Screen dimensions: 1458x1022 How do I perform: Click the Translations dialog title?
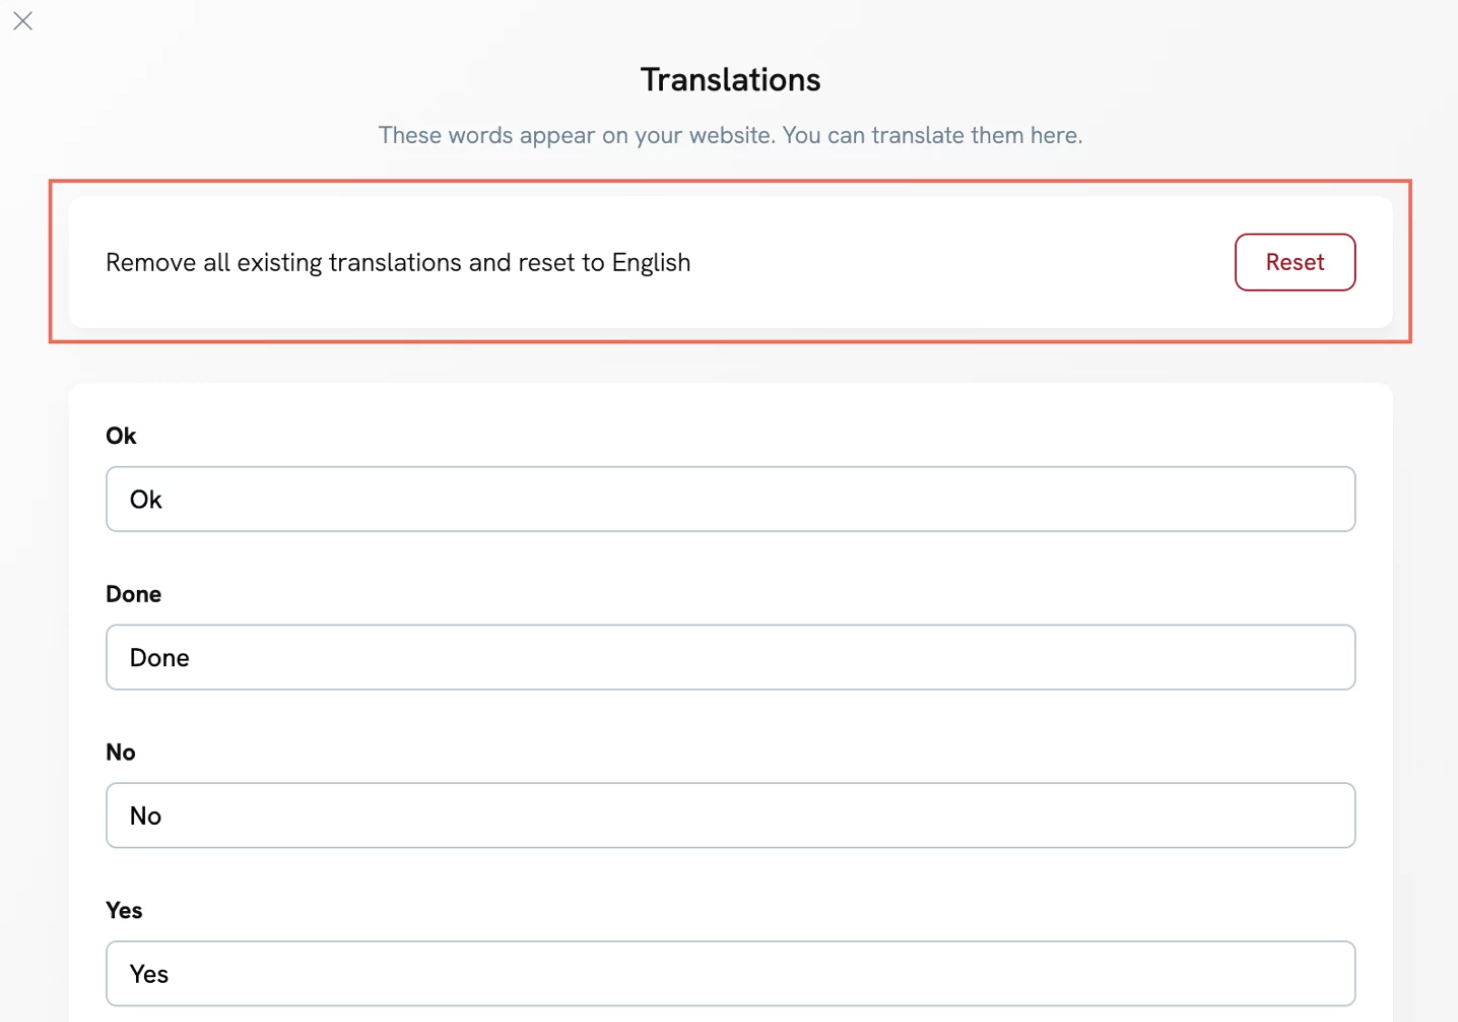[729, 79]
